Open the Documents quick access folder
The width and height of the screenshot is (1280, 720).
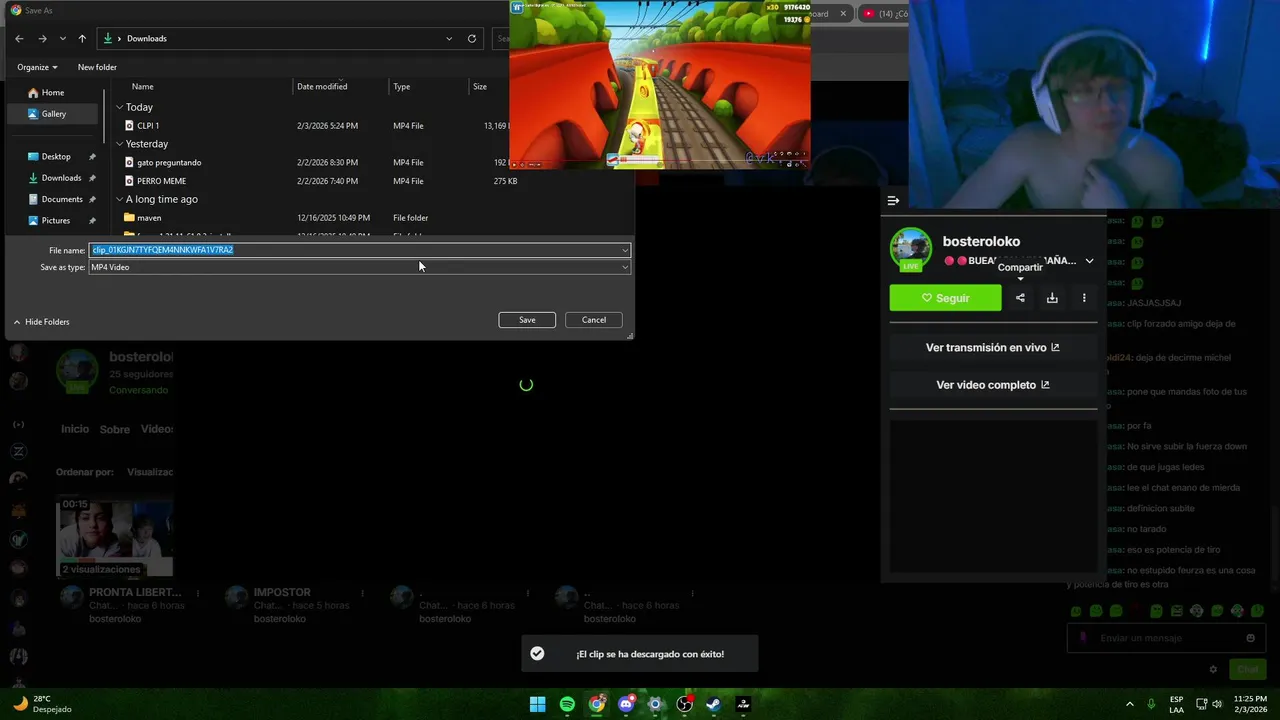coord(62,199)
